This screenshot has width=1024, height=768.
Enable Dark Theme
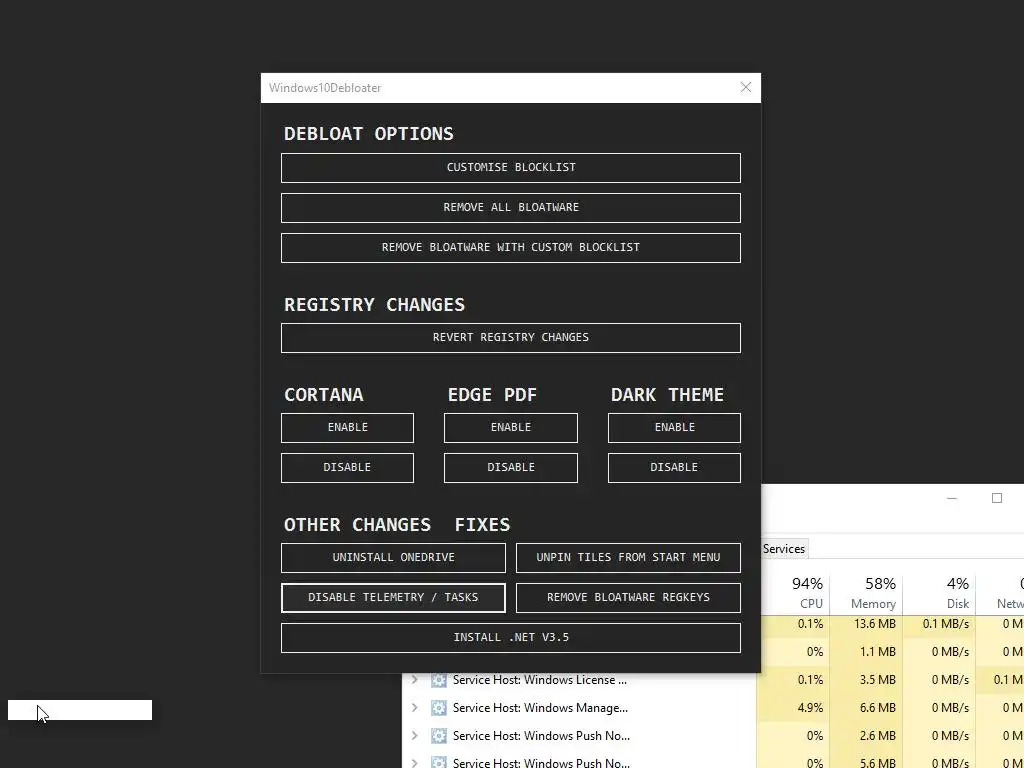pyautogui.click(x=675, y=428)
